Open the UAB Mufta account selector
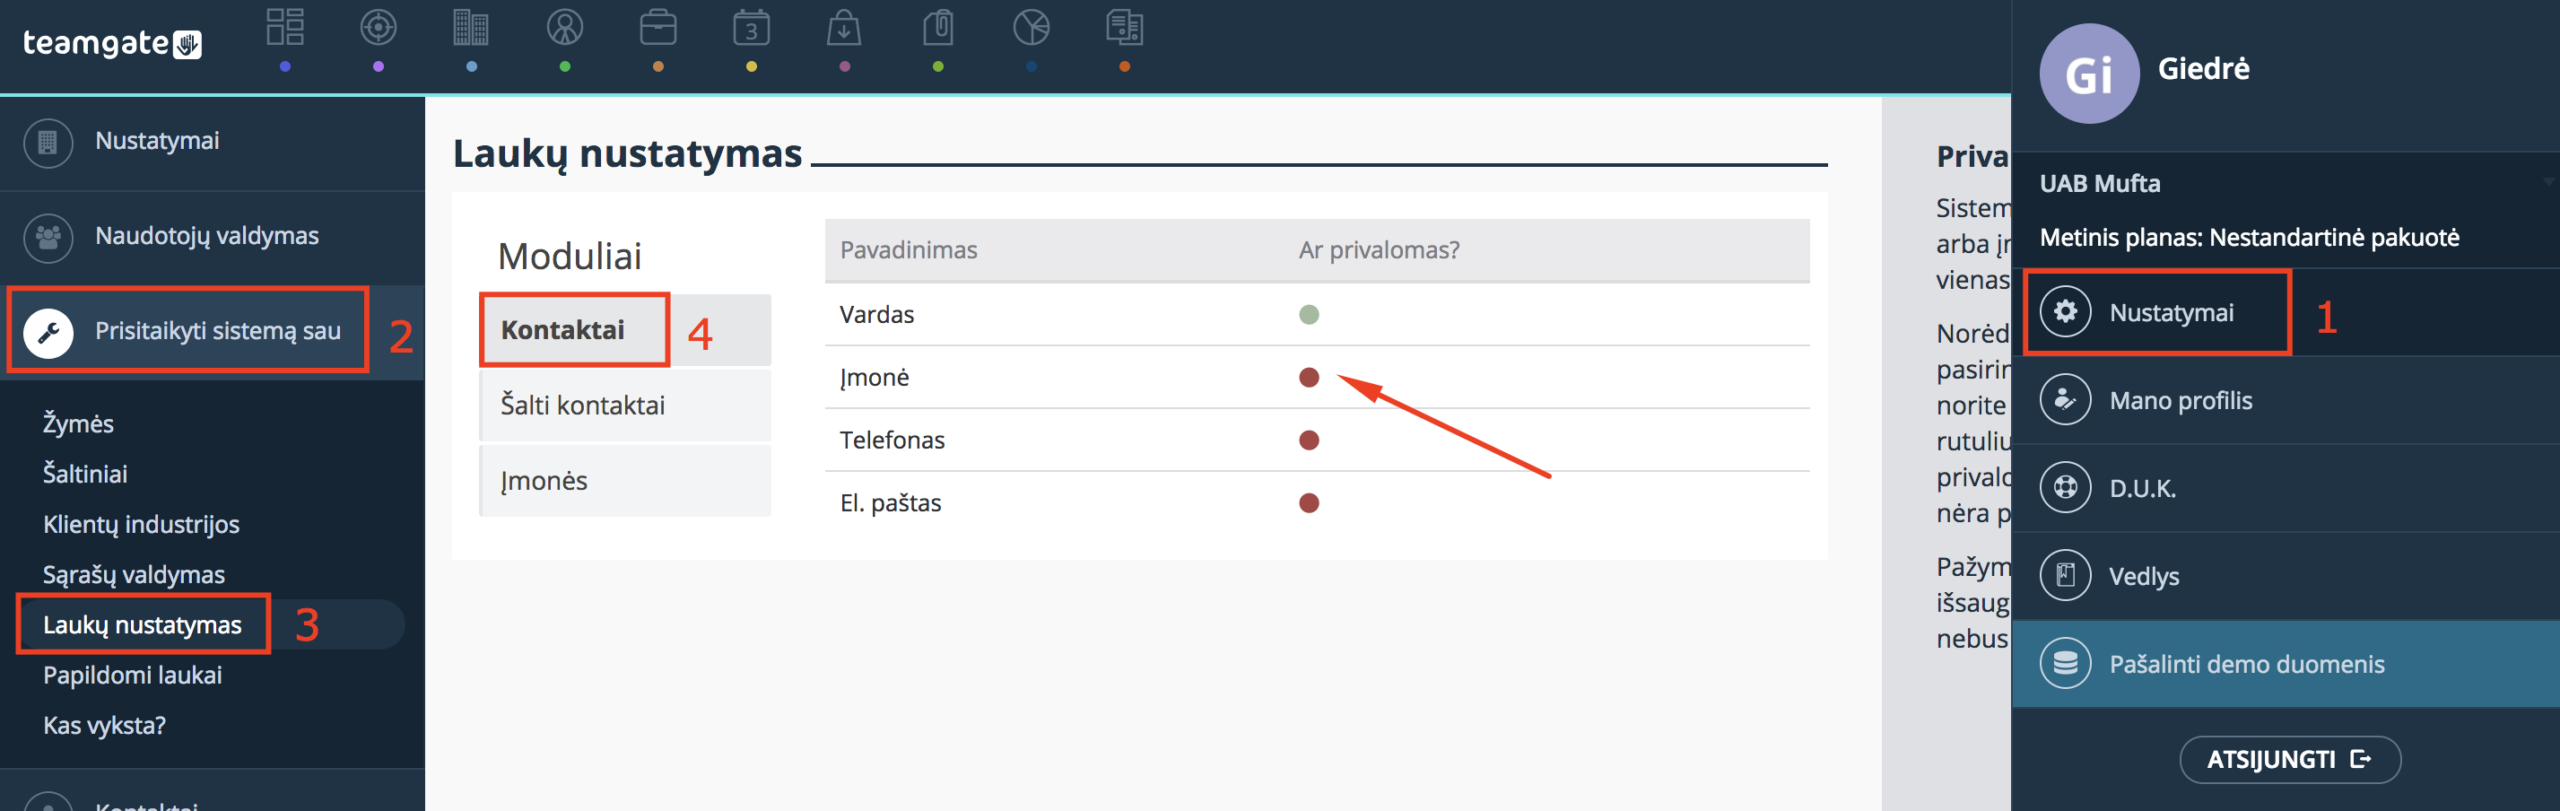Viewport: 2560px width, 811px height. pos(2285,183)
